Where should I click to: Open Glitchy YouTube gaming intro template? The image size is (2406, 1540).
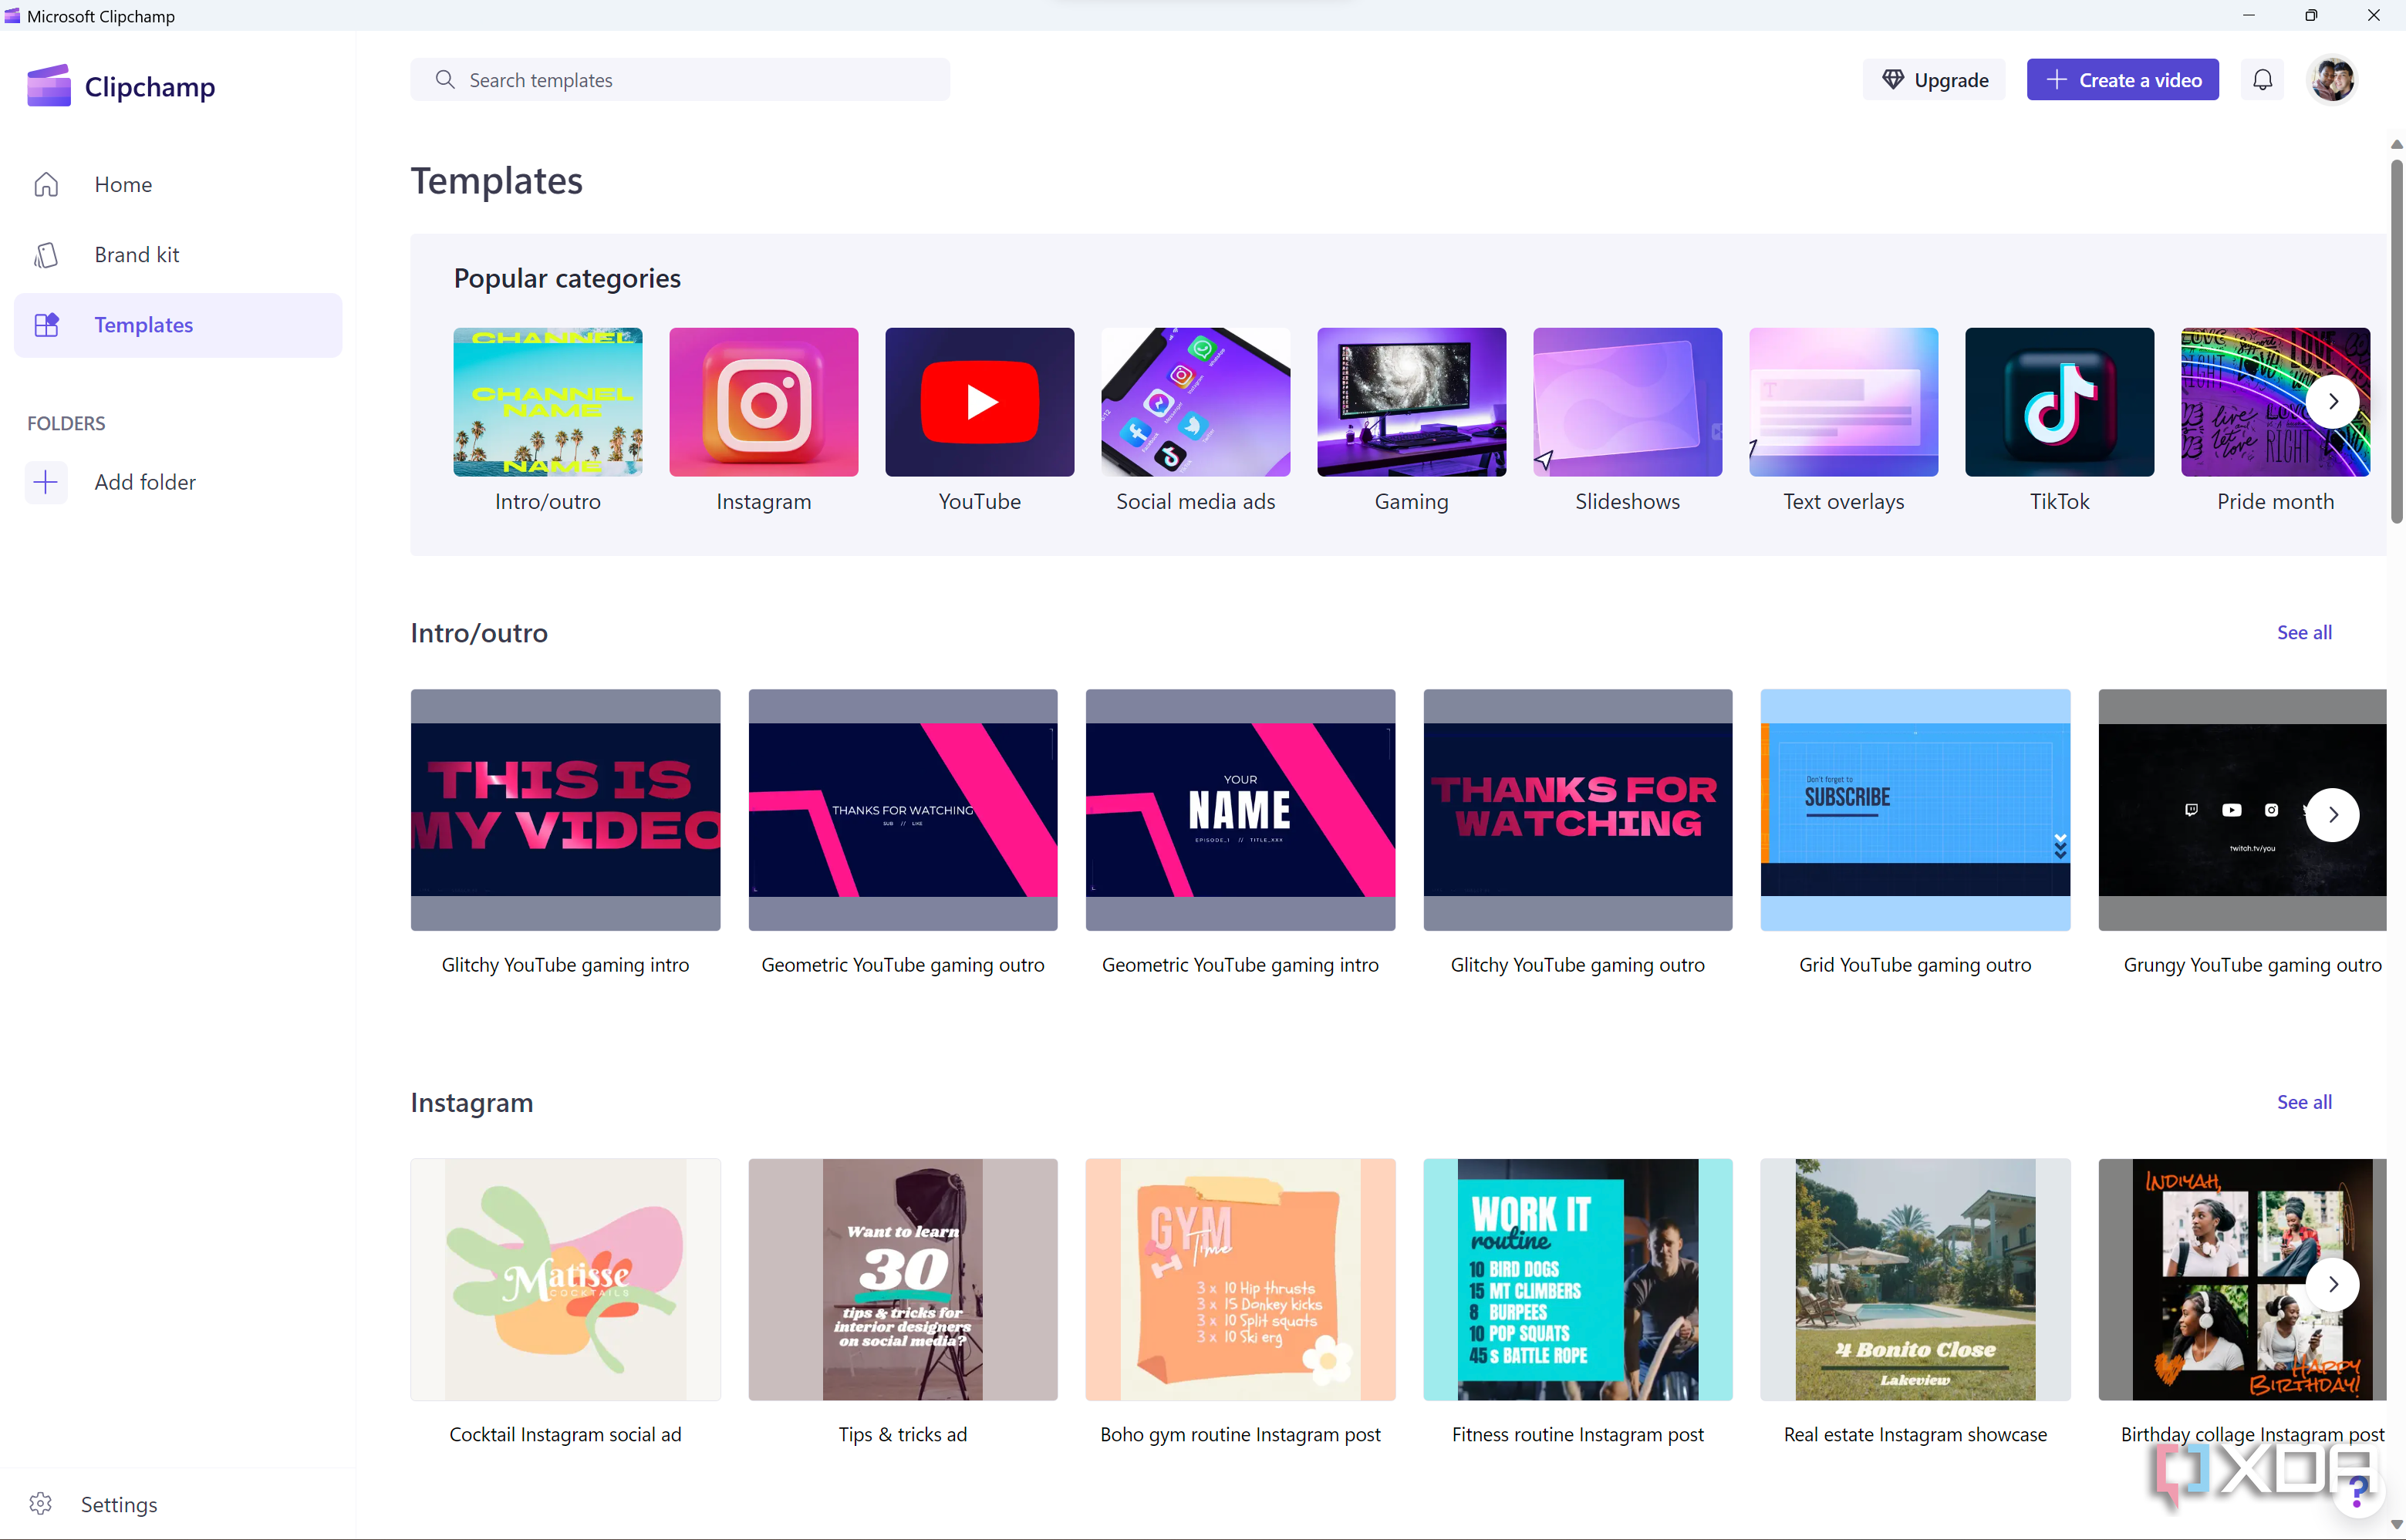pyautogui.click(x=565, y=810)
